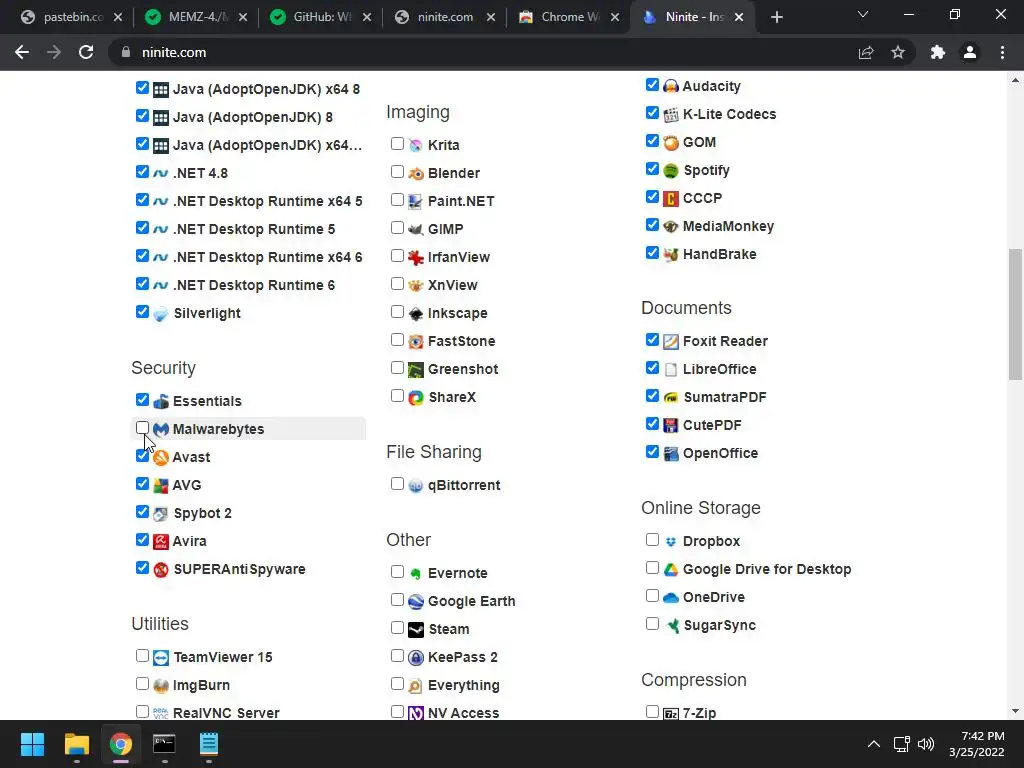Click the K-Lite Codecs label
This screenshot has height=768, width=1024.
[729, 114]
